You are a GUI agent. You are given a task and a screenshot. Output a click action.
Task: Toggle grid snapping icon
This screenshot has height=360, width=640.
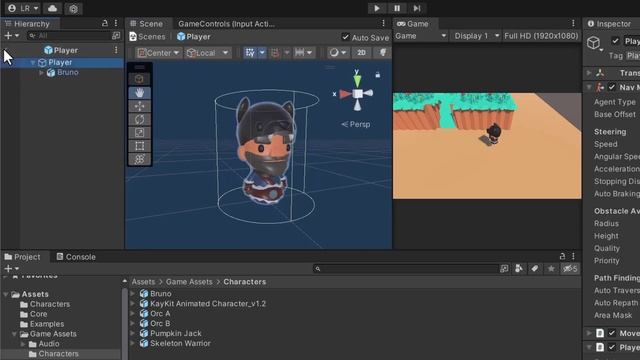(275, 52)
